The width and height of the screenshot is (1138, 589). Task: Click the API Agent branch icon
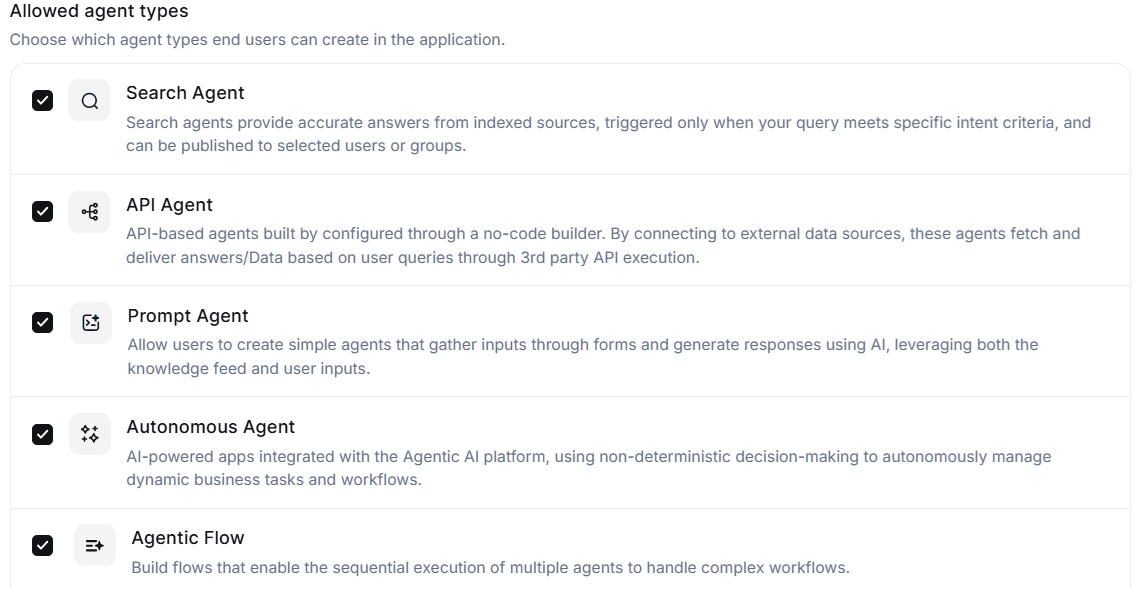tap(89, 212)
